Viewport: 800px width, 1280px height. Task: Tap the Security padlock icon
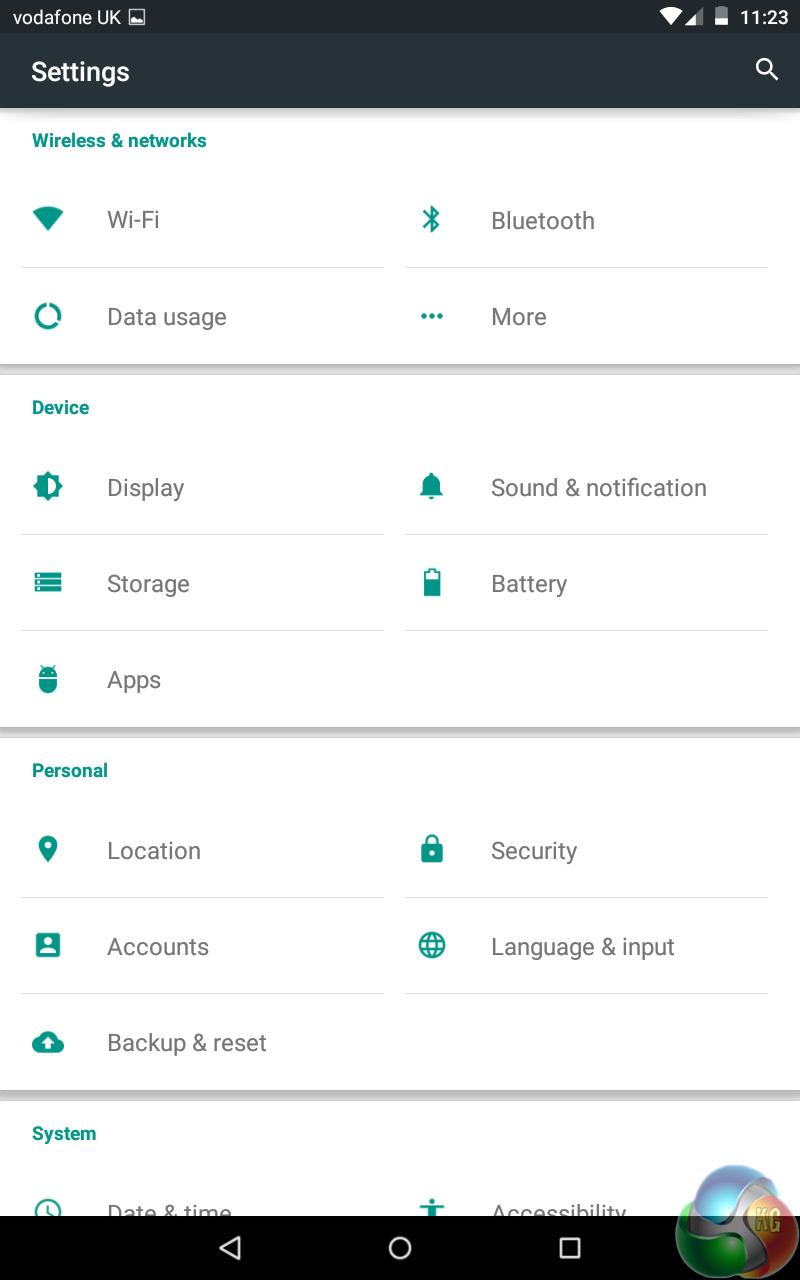click(x=431, y=850)
